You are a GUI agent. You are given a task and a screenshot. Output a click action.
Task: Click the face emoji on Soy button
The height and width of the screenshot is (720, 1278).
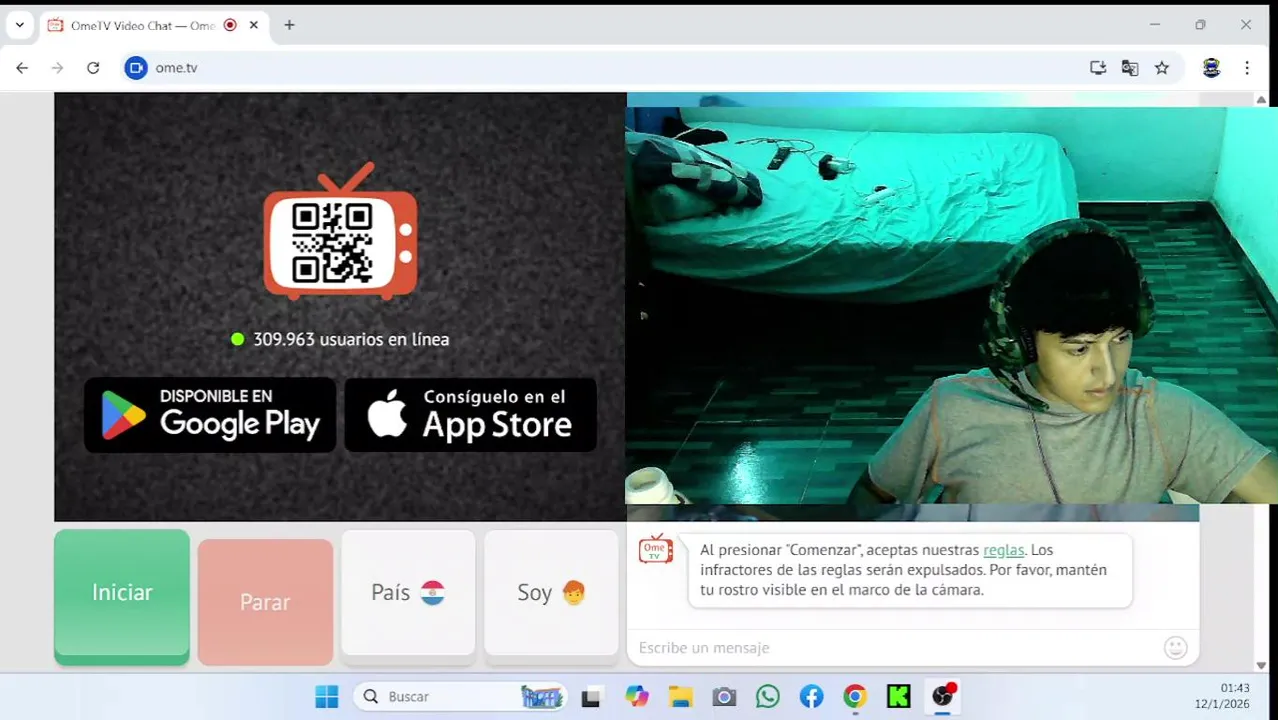[573, 593]
